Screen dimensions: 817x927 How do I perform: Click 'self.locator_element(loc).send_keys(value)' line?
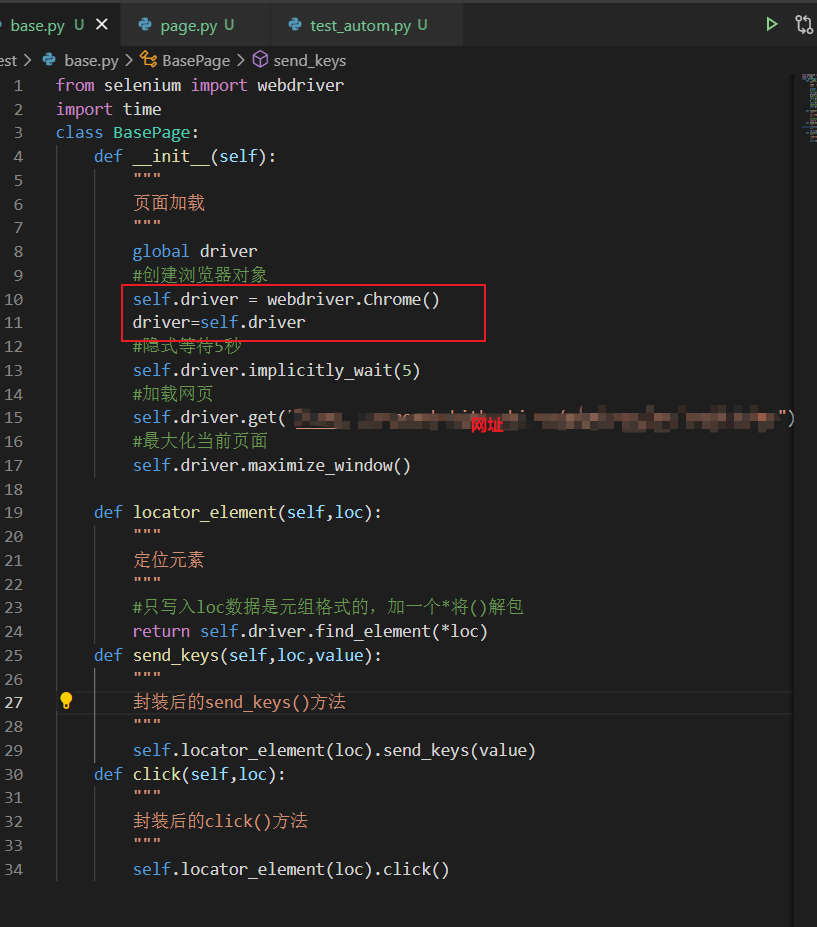334,750
